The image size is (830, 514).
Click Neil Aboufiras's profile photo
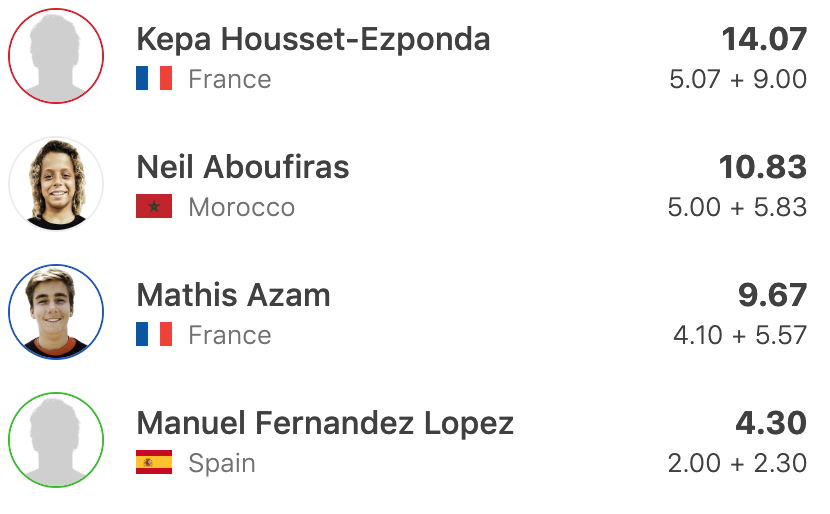click(56, 184)
